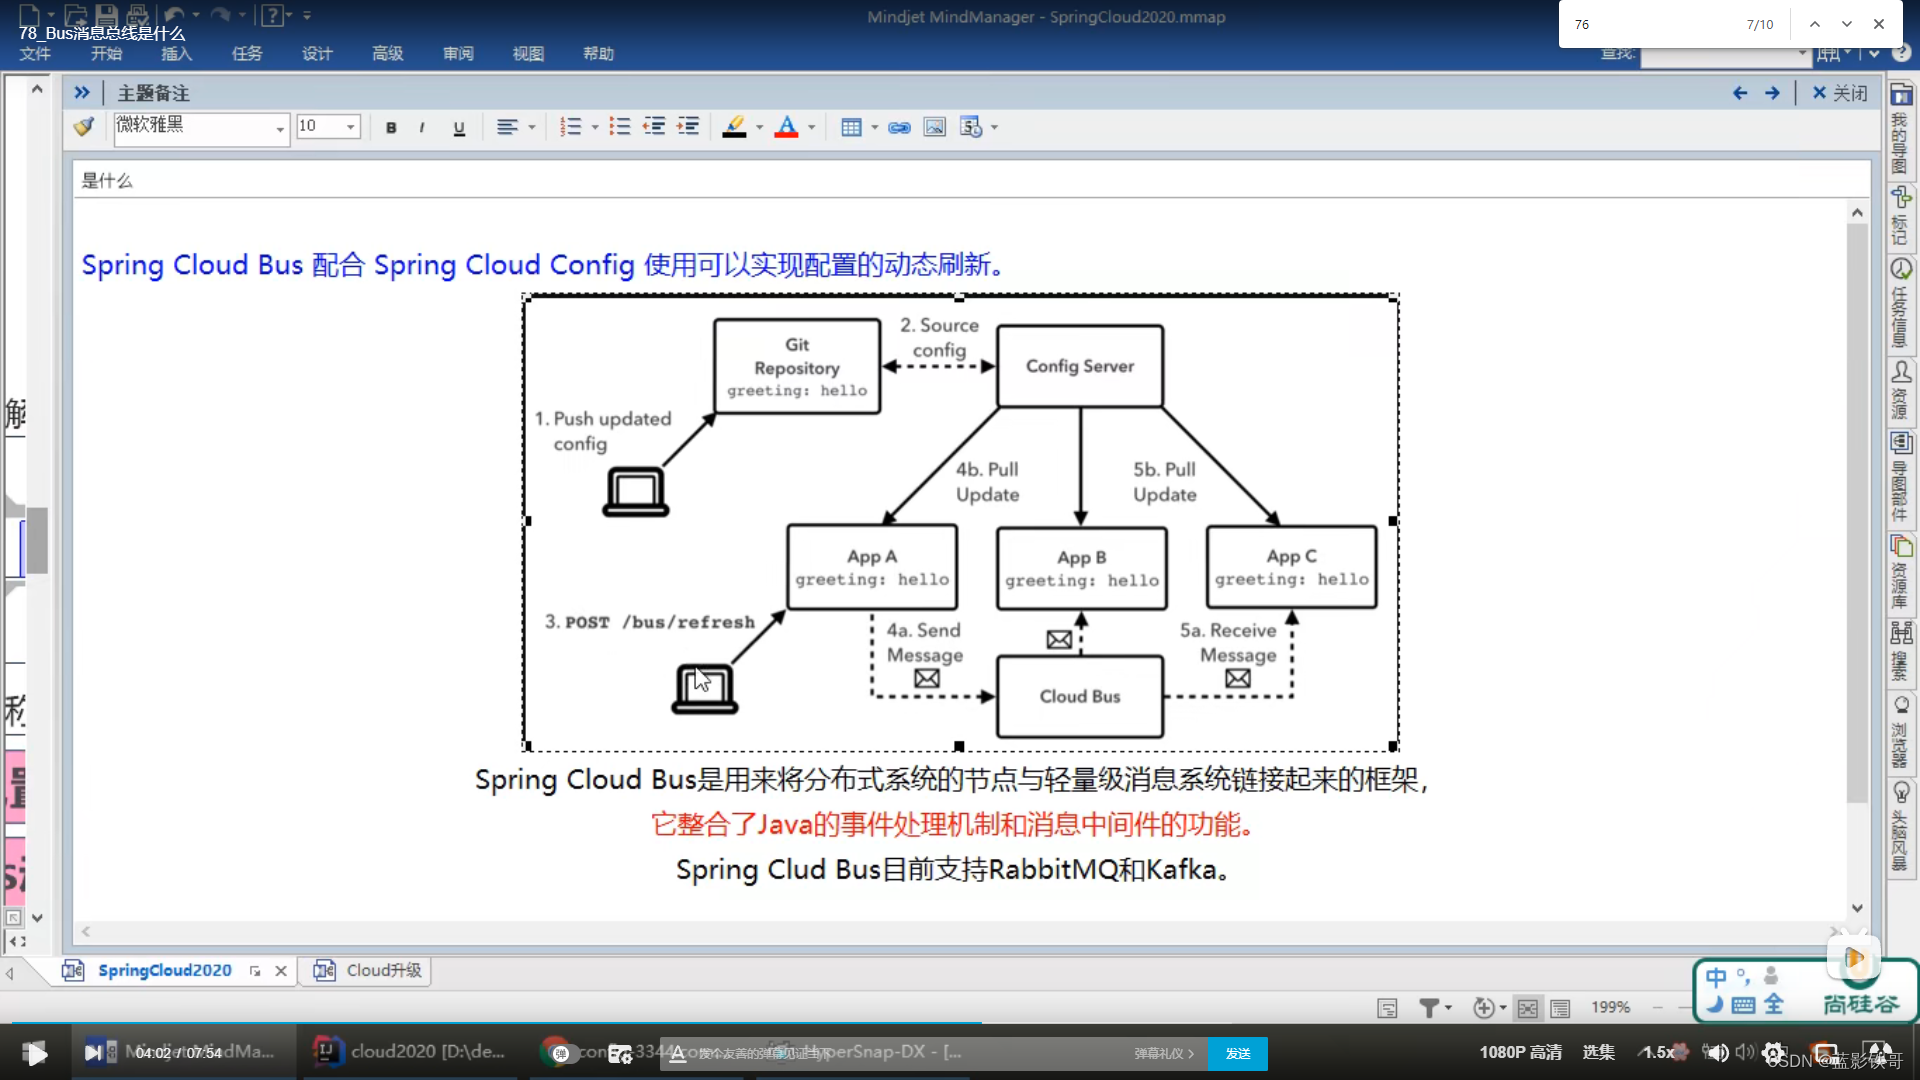Click the help question mark icon
The image size is (1920, 1080).
pyautogui.click(x=271, y=15)
